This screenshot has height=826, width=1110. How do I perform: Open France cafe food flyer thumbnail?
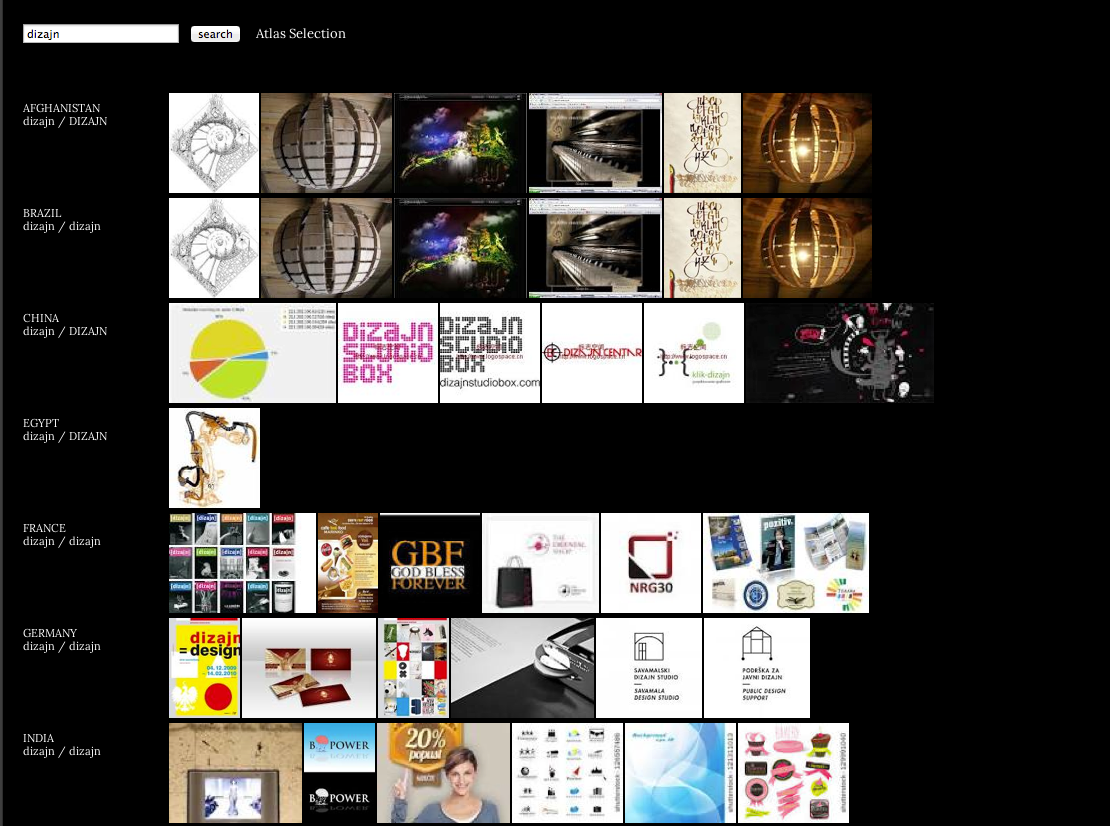coord(348,563)
